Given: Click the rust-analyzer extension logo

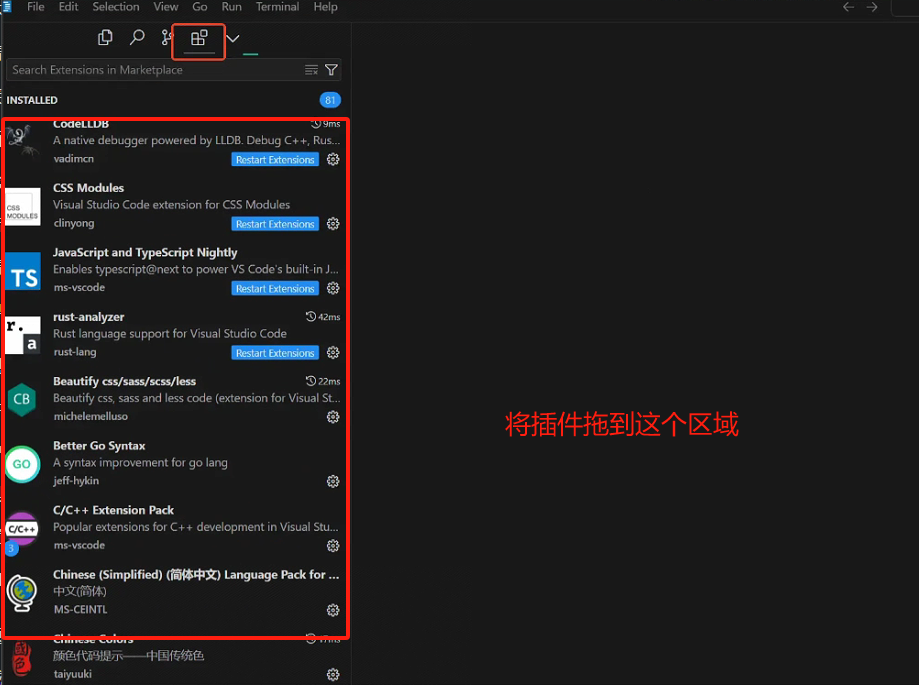Looking at the screenshot, I should (23, 335).
